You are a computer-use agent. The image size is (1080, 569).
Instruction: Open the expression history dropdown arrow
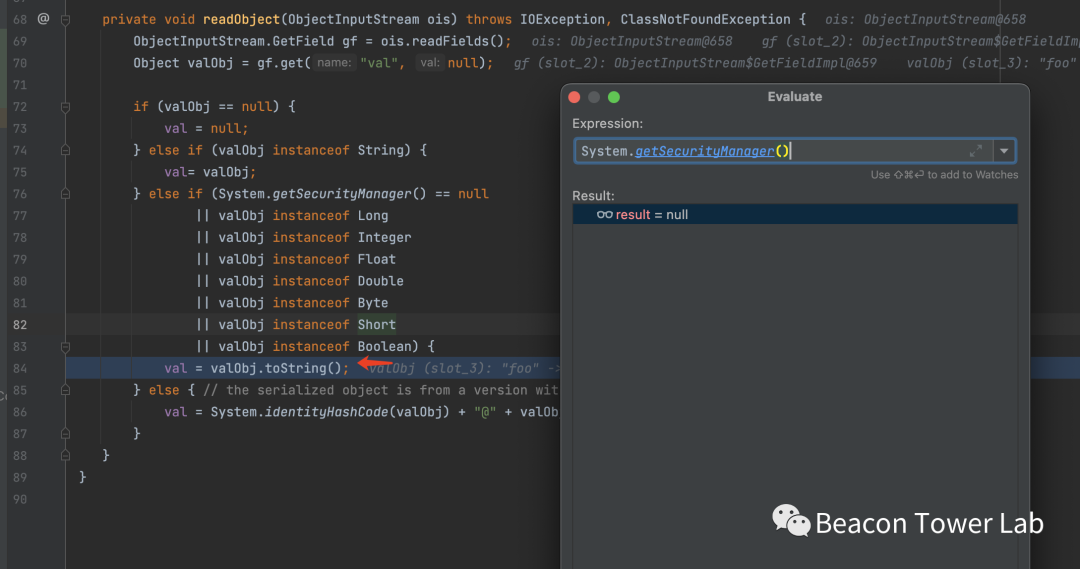[1004, 151]
